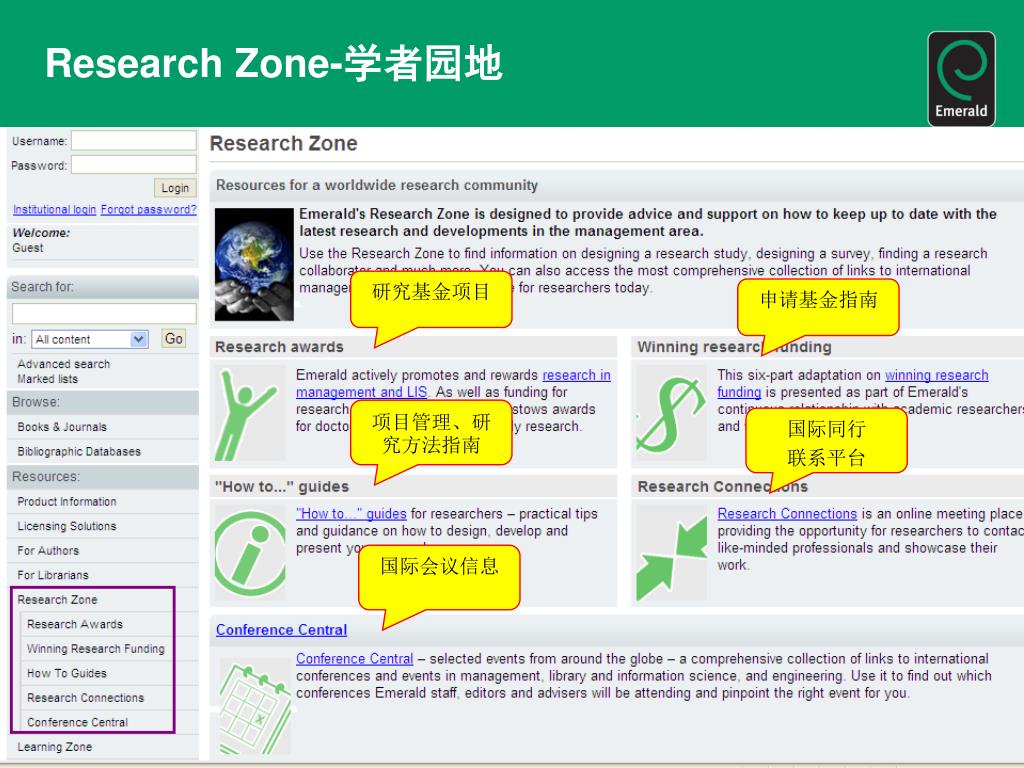Click the Winning research funding heading
Viewport: 1024px width, 768px height.
(x=734, y=347)
